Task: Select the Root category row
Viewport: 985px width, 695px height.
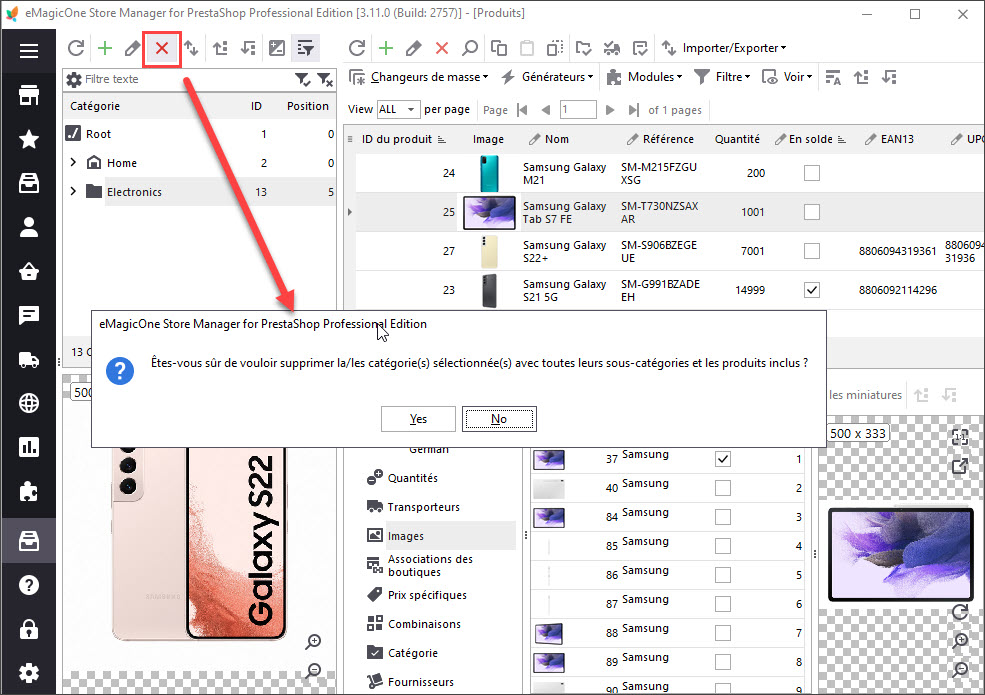Action: [x=200, y=134]
